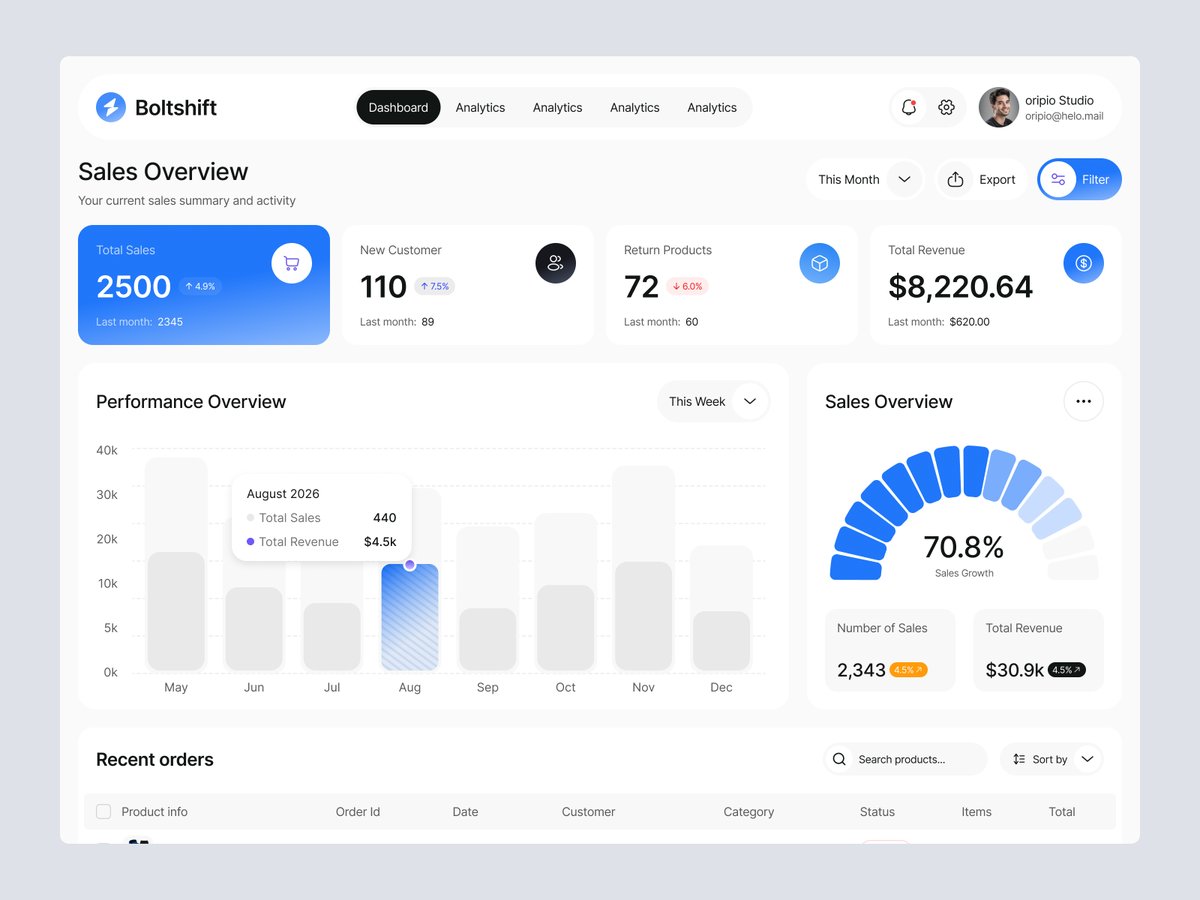This screenshot has width=1200, height=900.
Task: Open the settings gear icon
Action: click(946, 107)
